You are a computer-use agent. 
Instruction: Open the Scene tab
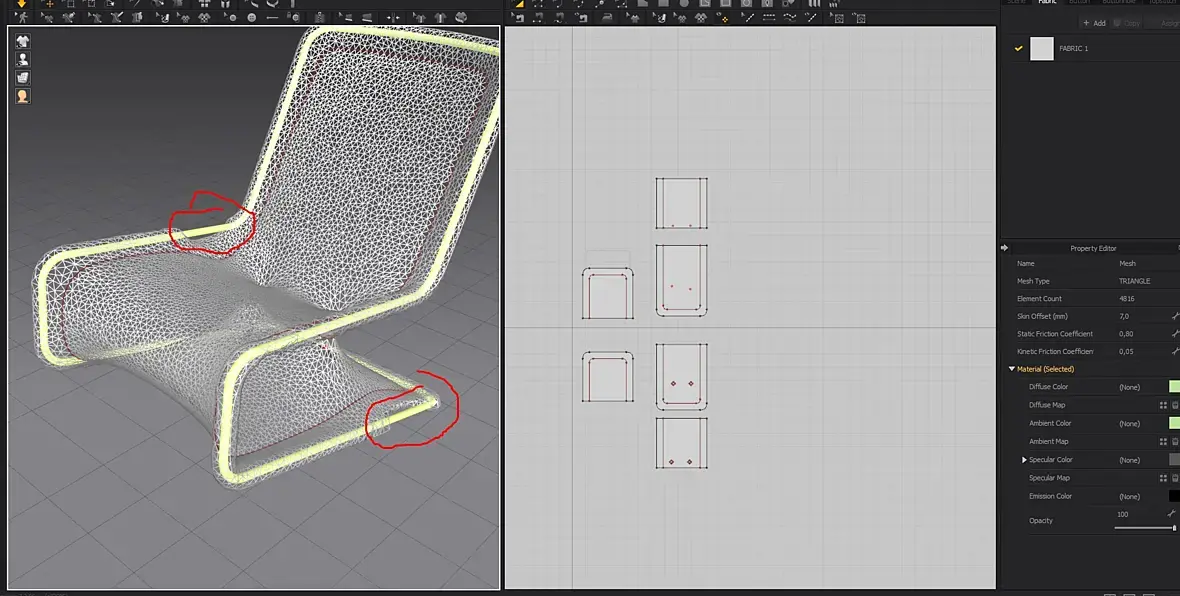(1016, 2)
